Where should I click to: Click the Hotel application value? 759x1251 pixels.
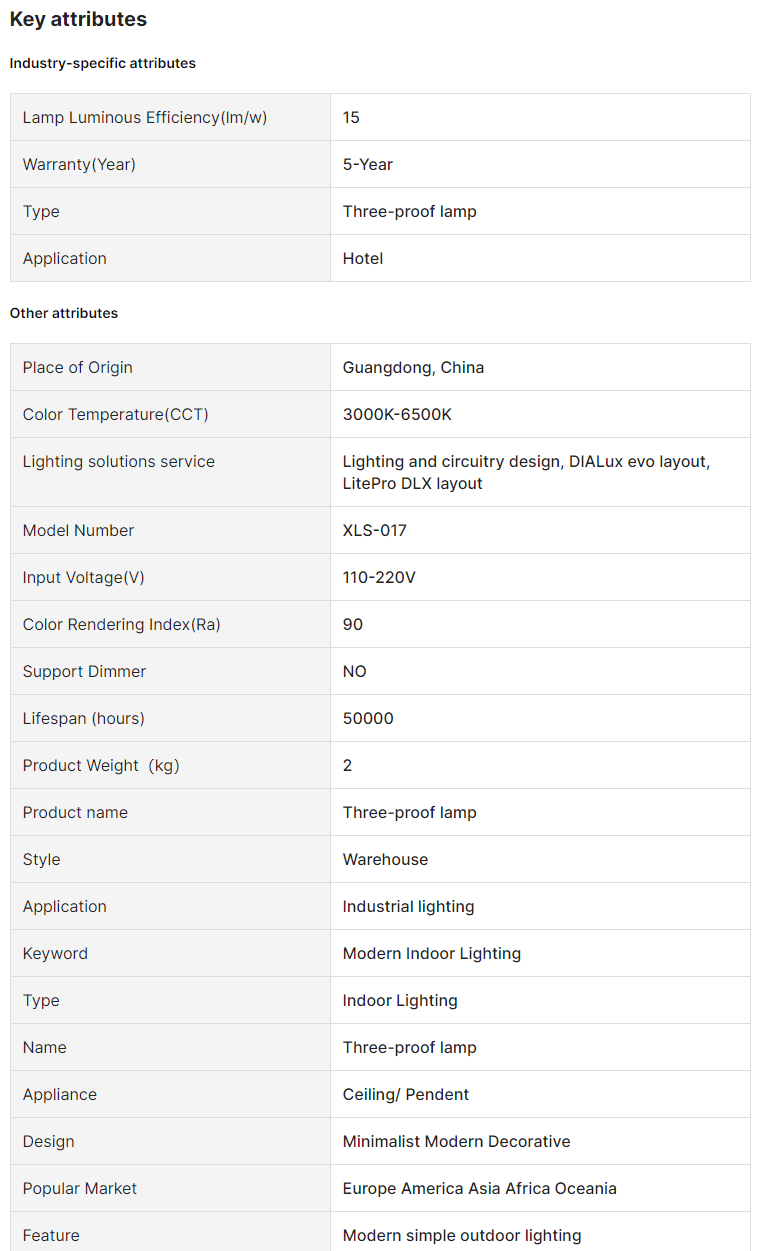tap(363, 258)
